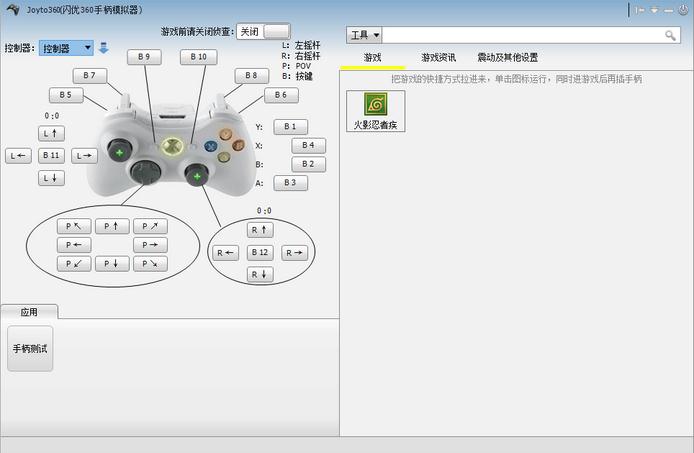Screen dimensions: 694x453
Task: Click the B 5 mapping button
Action: pos(66,95)
